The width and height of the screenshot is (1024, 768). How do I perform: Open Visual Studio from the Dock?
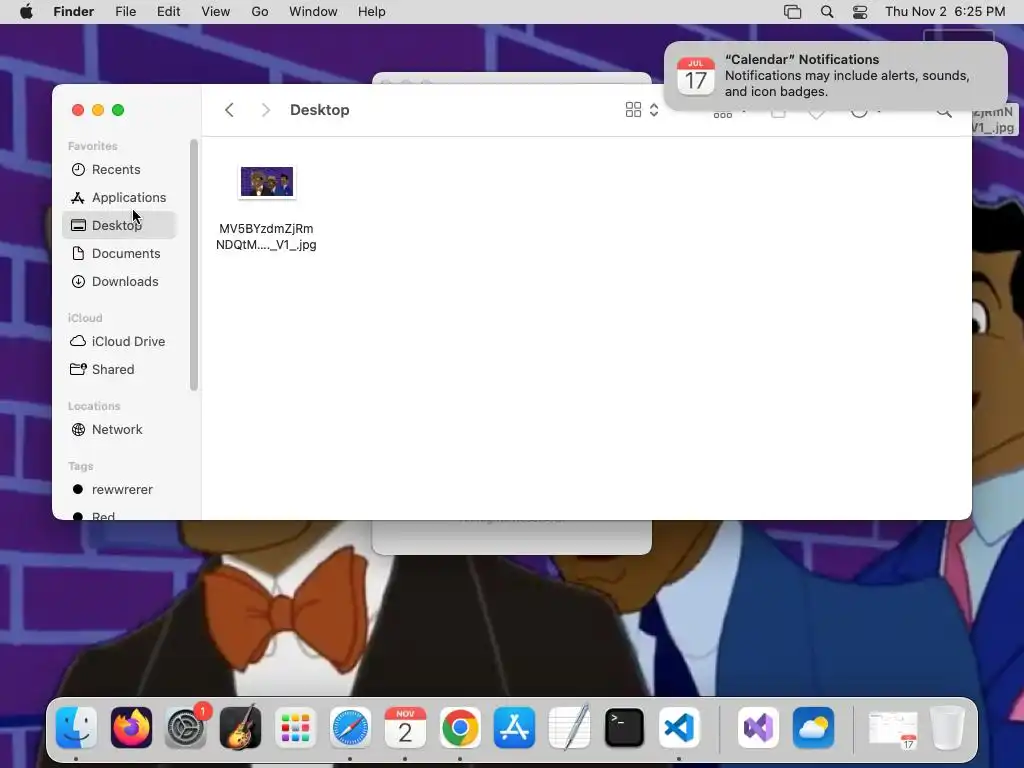[x=758, y=728]
